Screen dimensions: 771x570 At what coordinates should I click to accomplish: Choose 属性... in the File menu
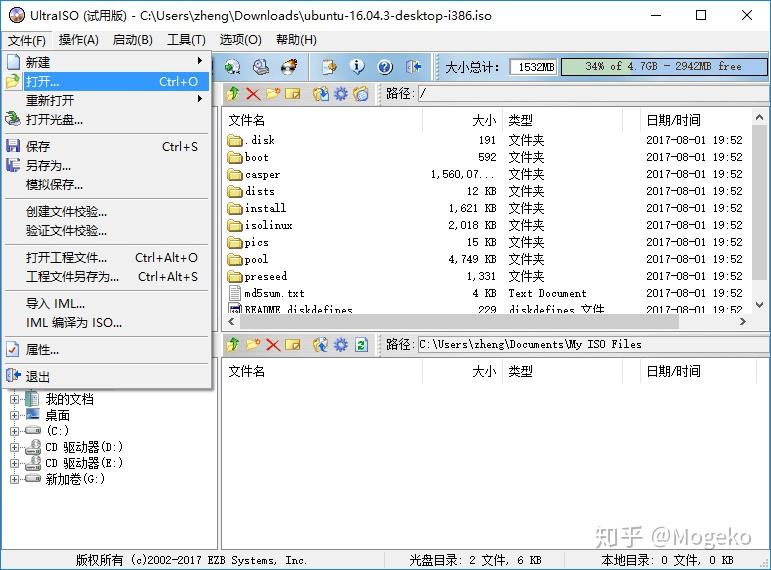coord(107,350)
